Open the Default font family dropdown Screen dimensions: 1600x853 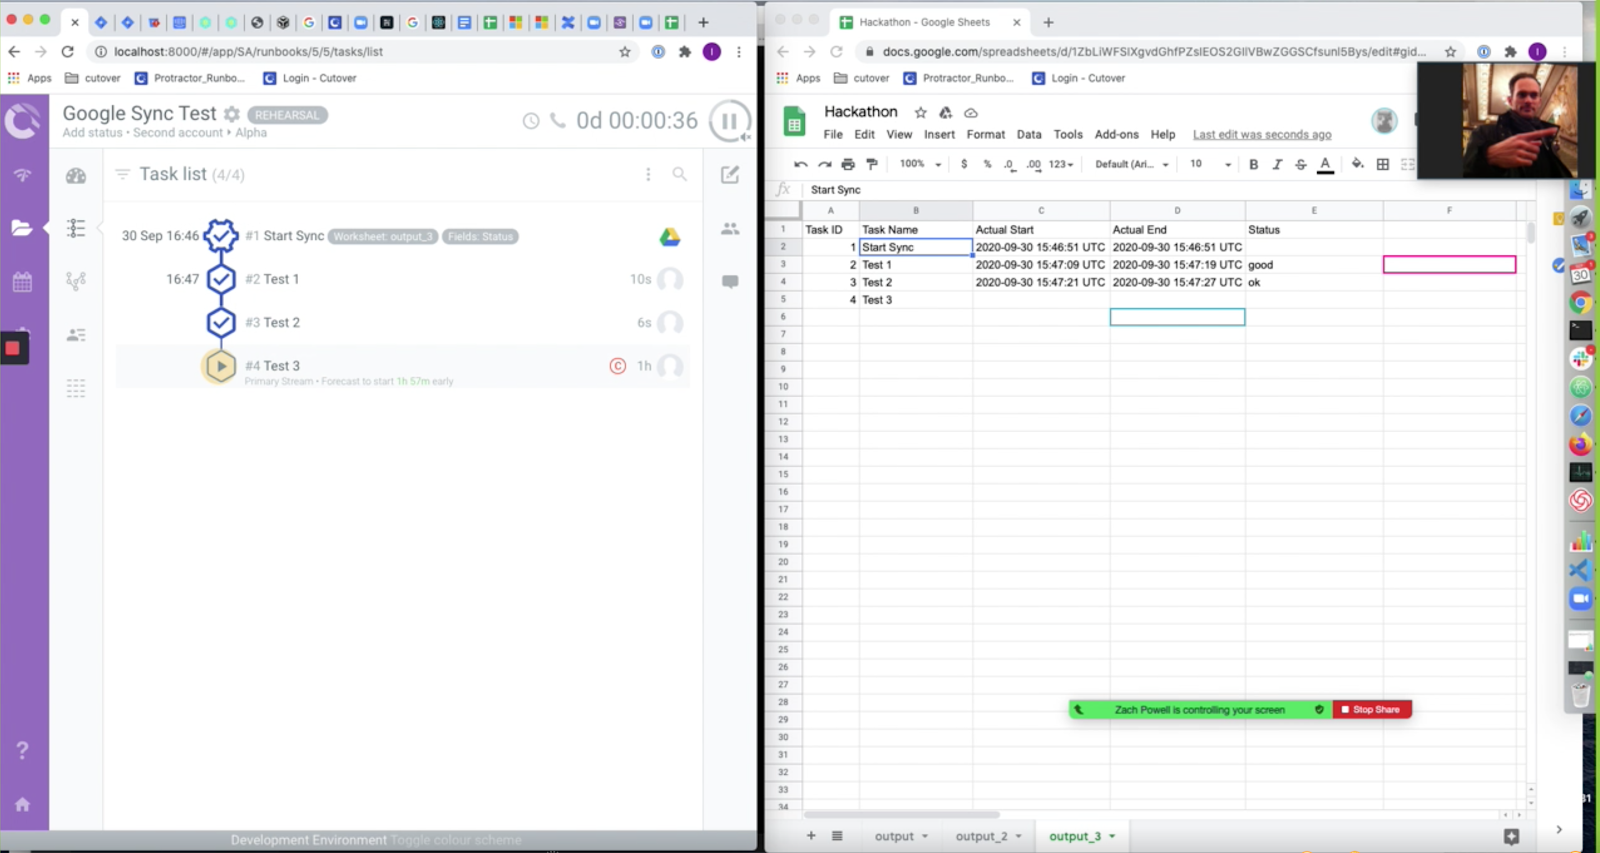pyautogui.click(x=1132, y=164)
